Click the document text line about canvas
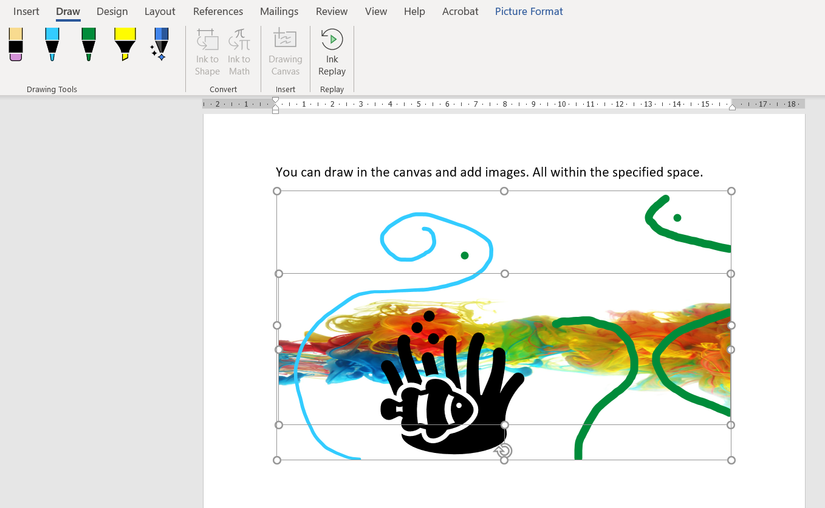Image resolution: width=825 pixels, height=508 pixels. (x=489, y=172)
